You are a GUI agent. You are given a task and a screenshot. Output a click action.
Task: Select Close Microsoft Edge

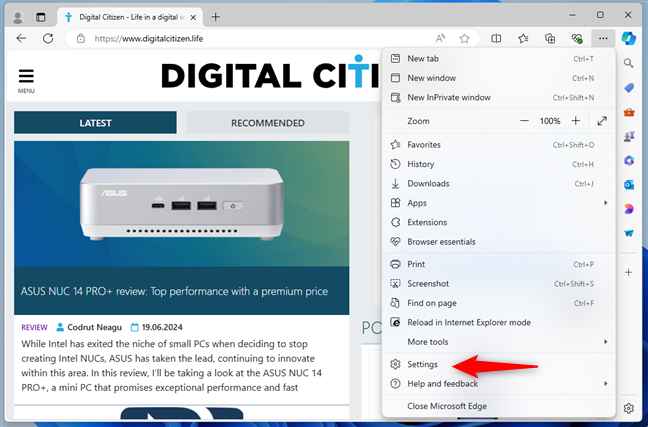(x=498, y=406)
